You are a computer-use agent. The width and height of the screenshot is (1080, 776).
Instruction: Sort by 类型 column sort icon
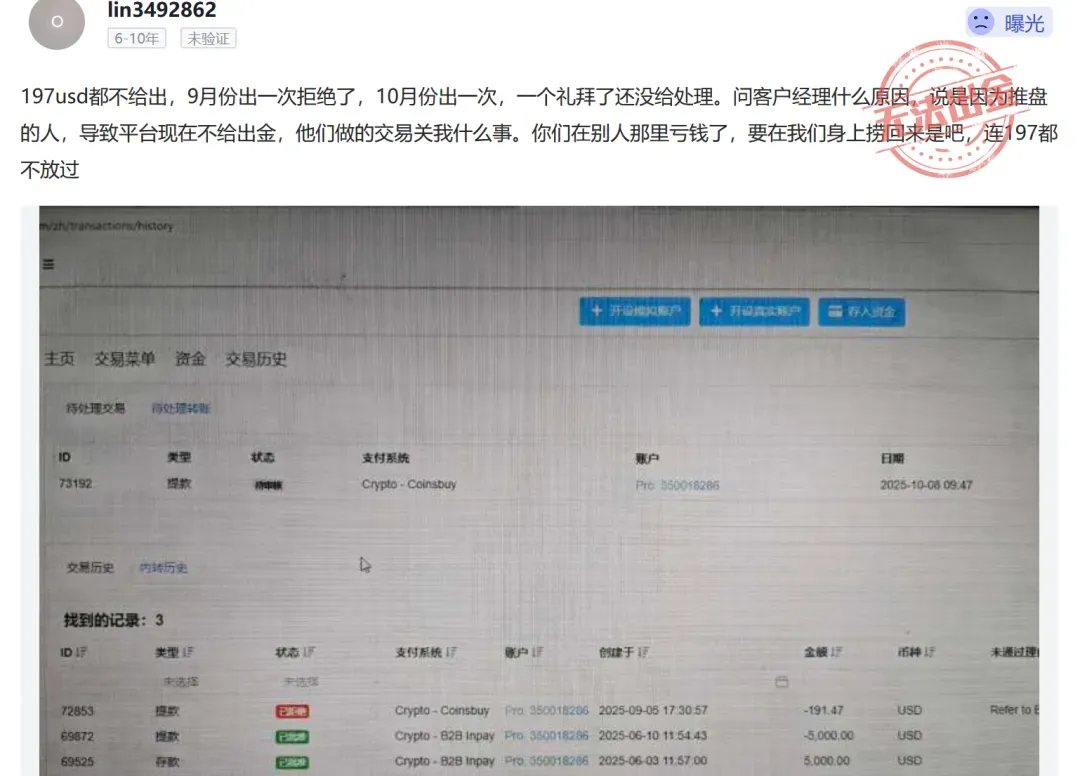click(188, 652)
